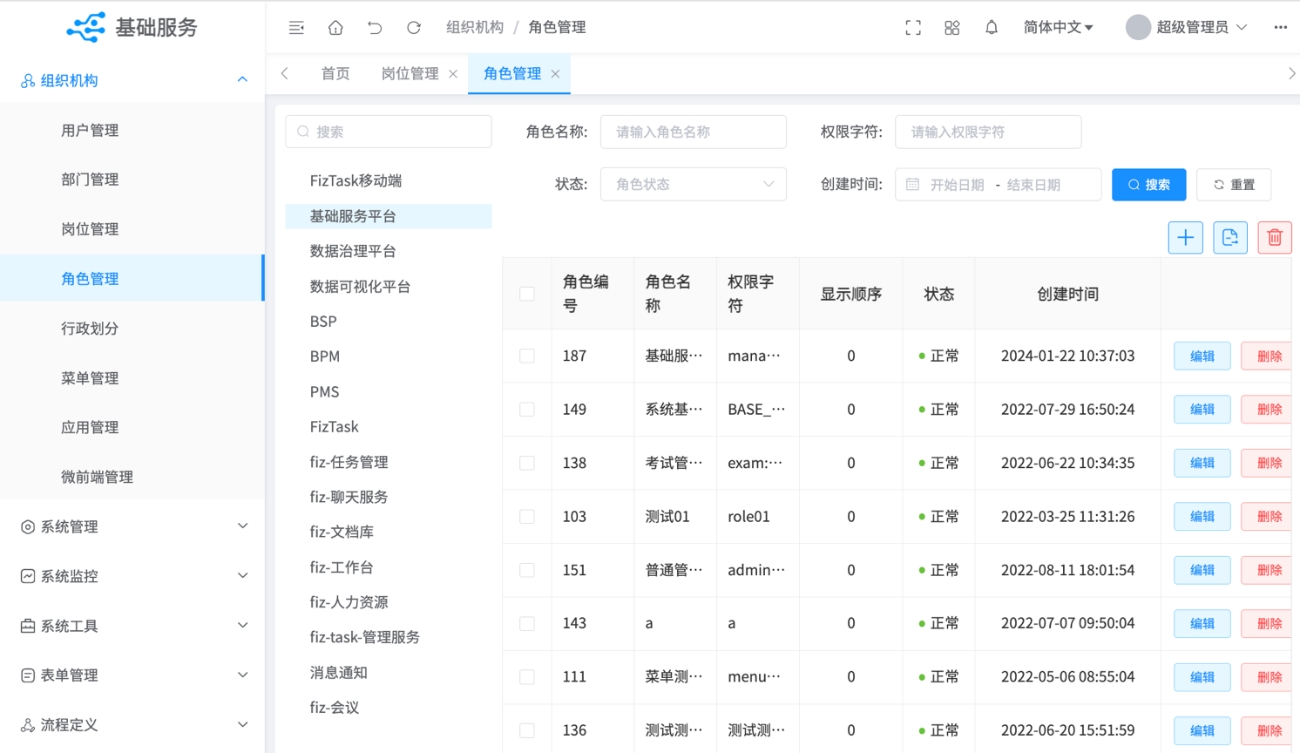
Task: Check row for role 151
Action: click(527, 570)
